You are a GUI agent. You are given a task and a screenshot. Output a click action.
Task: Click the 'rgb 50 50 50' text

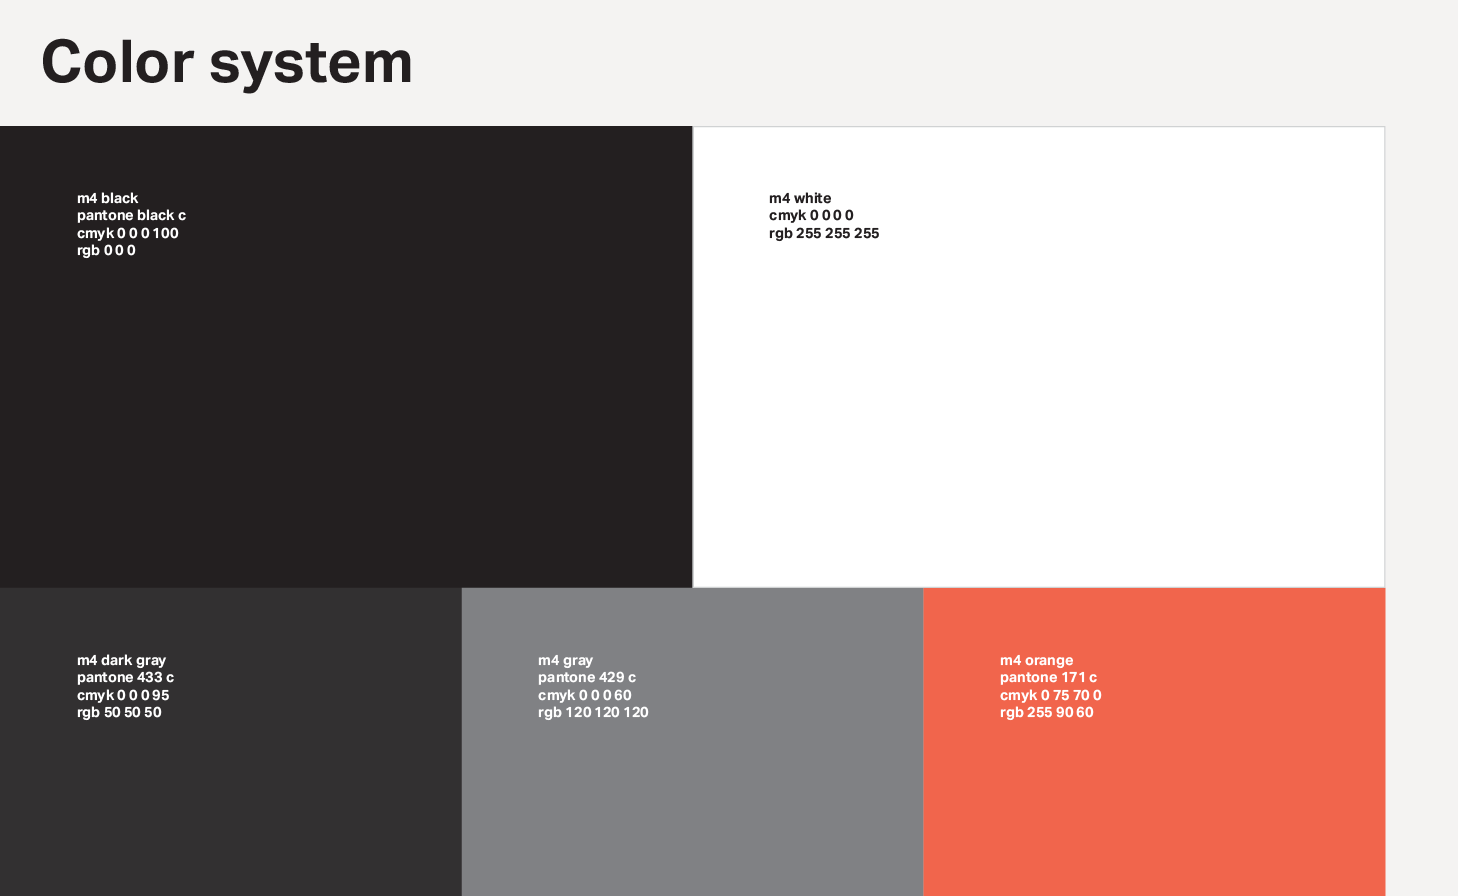[119, 712]
